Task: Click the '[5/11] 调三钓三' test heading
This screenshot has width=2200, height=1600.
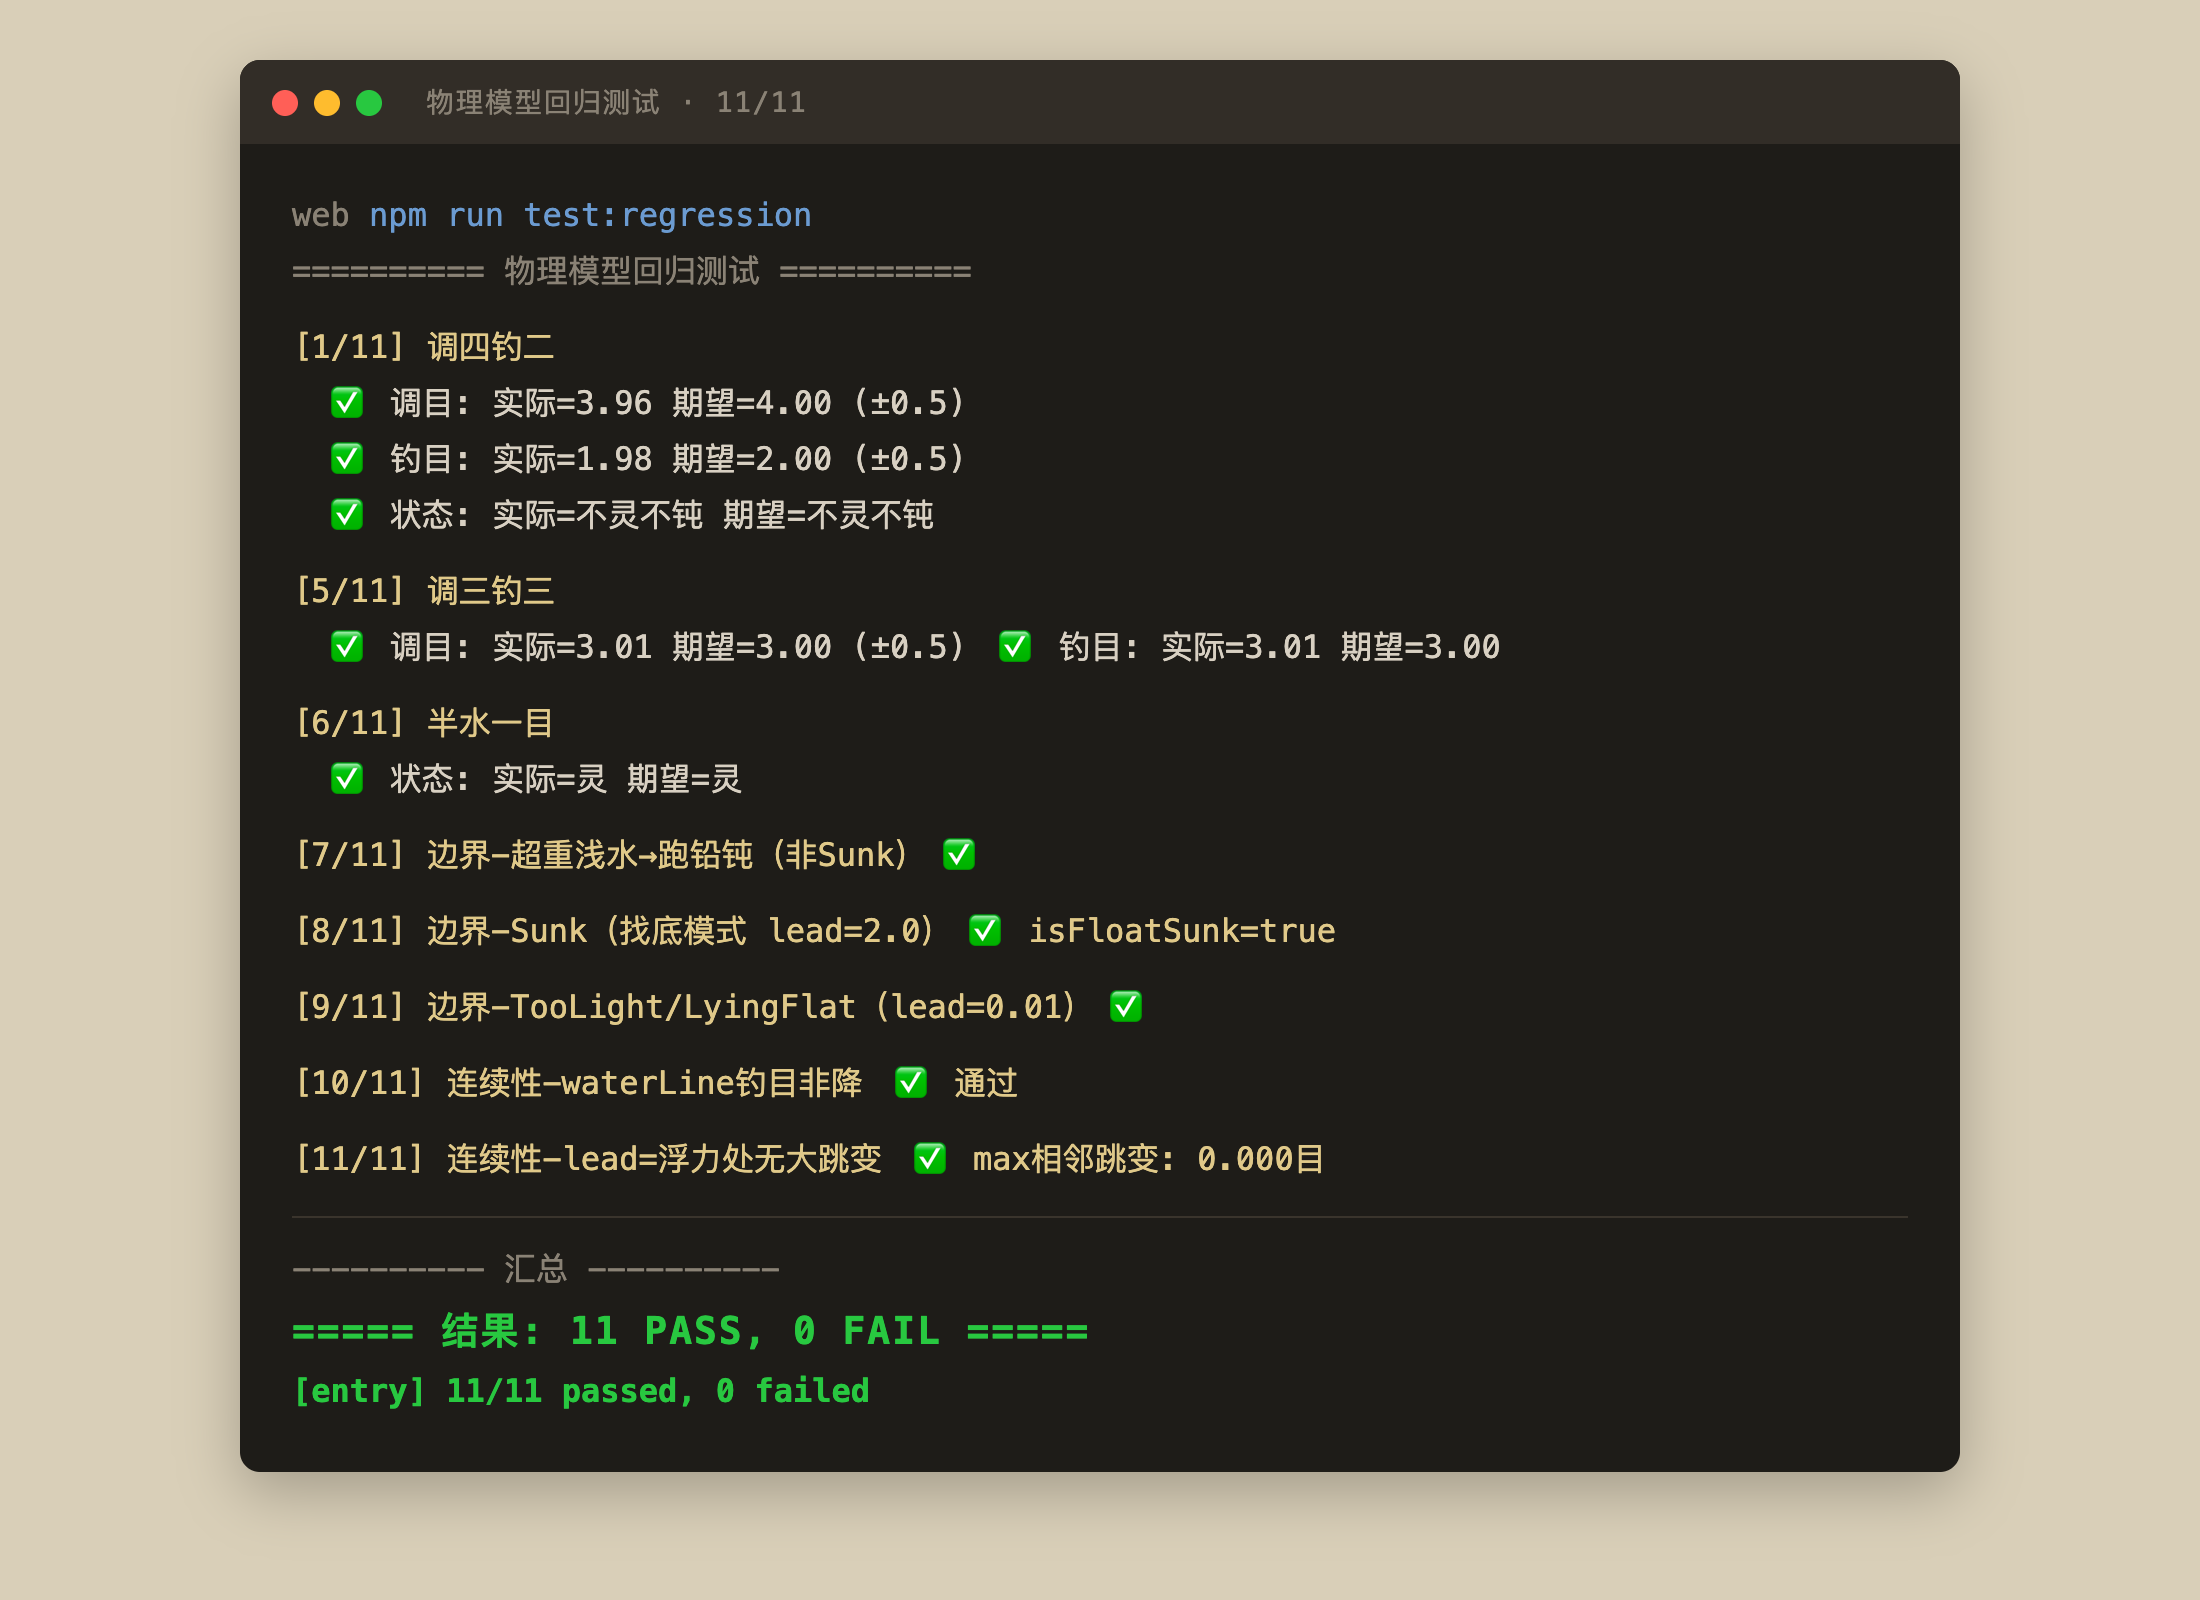Action: [424, 591]
